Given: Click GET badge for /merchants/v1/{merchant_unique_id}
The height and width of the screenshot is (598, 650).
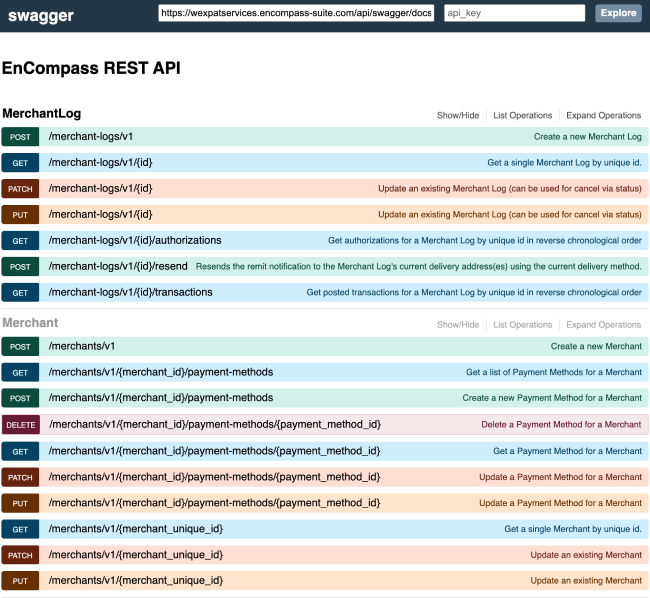Looking at the screenshot, I should [20, 529].
